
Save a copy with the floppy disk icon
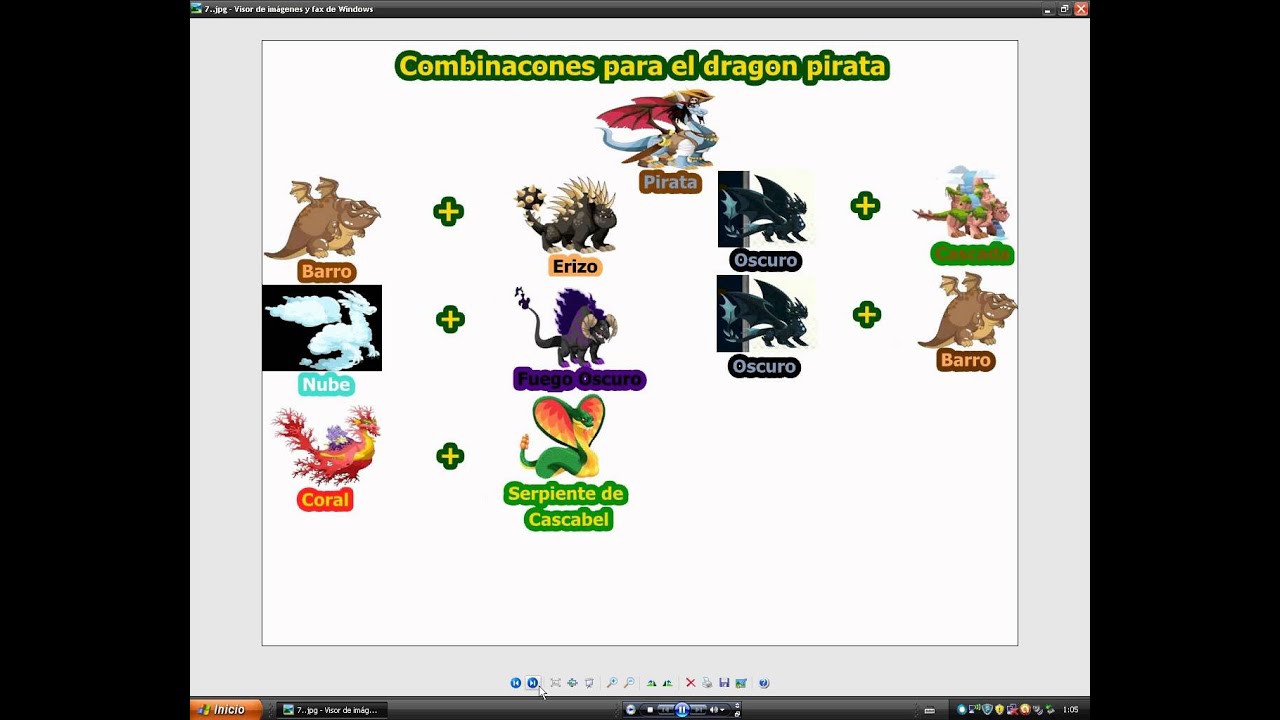point(724,683)
